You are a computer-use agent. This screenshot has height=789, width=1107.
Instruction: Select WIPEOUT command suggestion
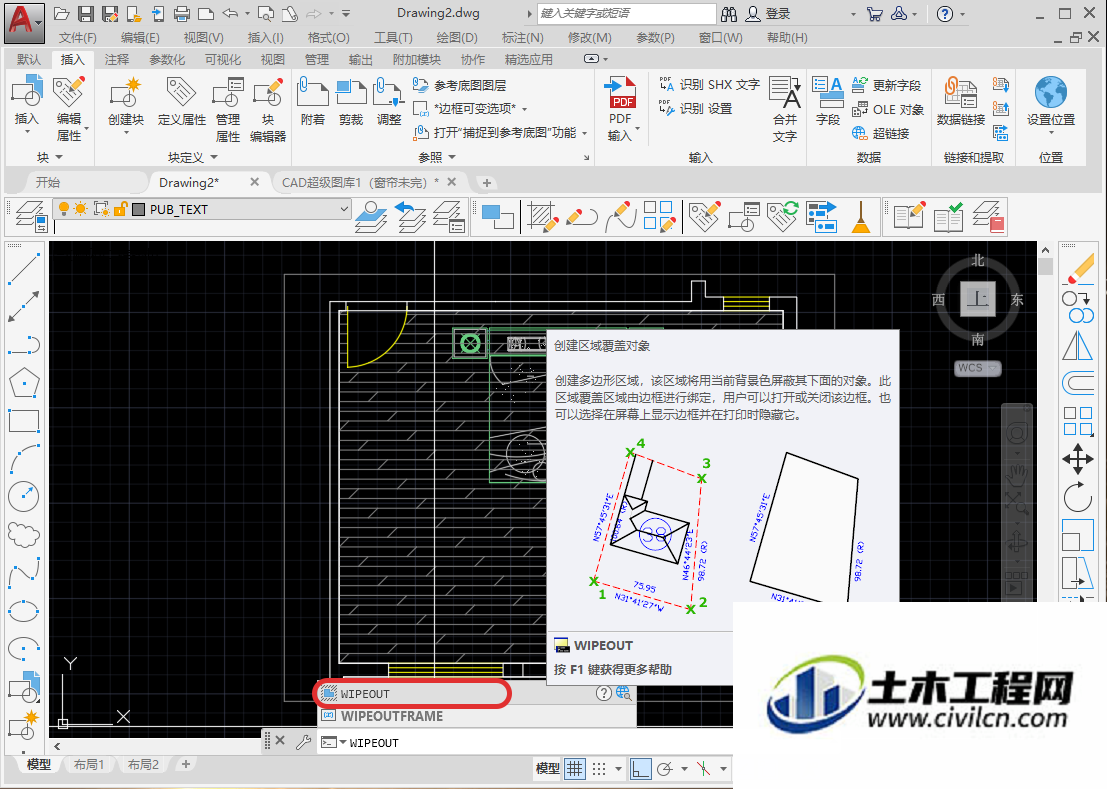point(476,694)
